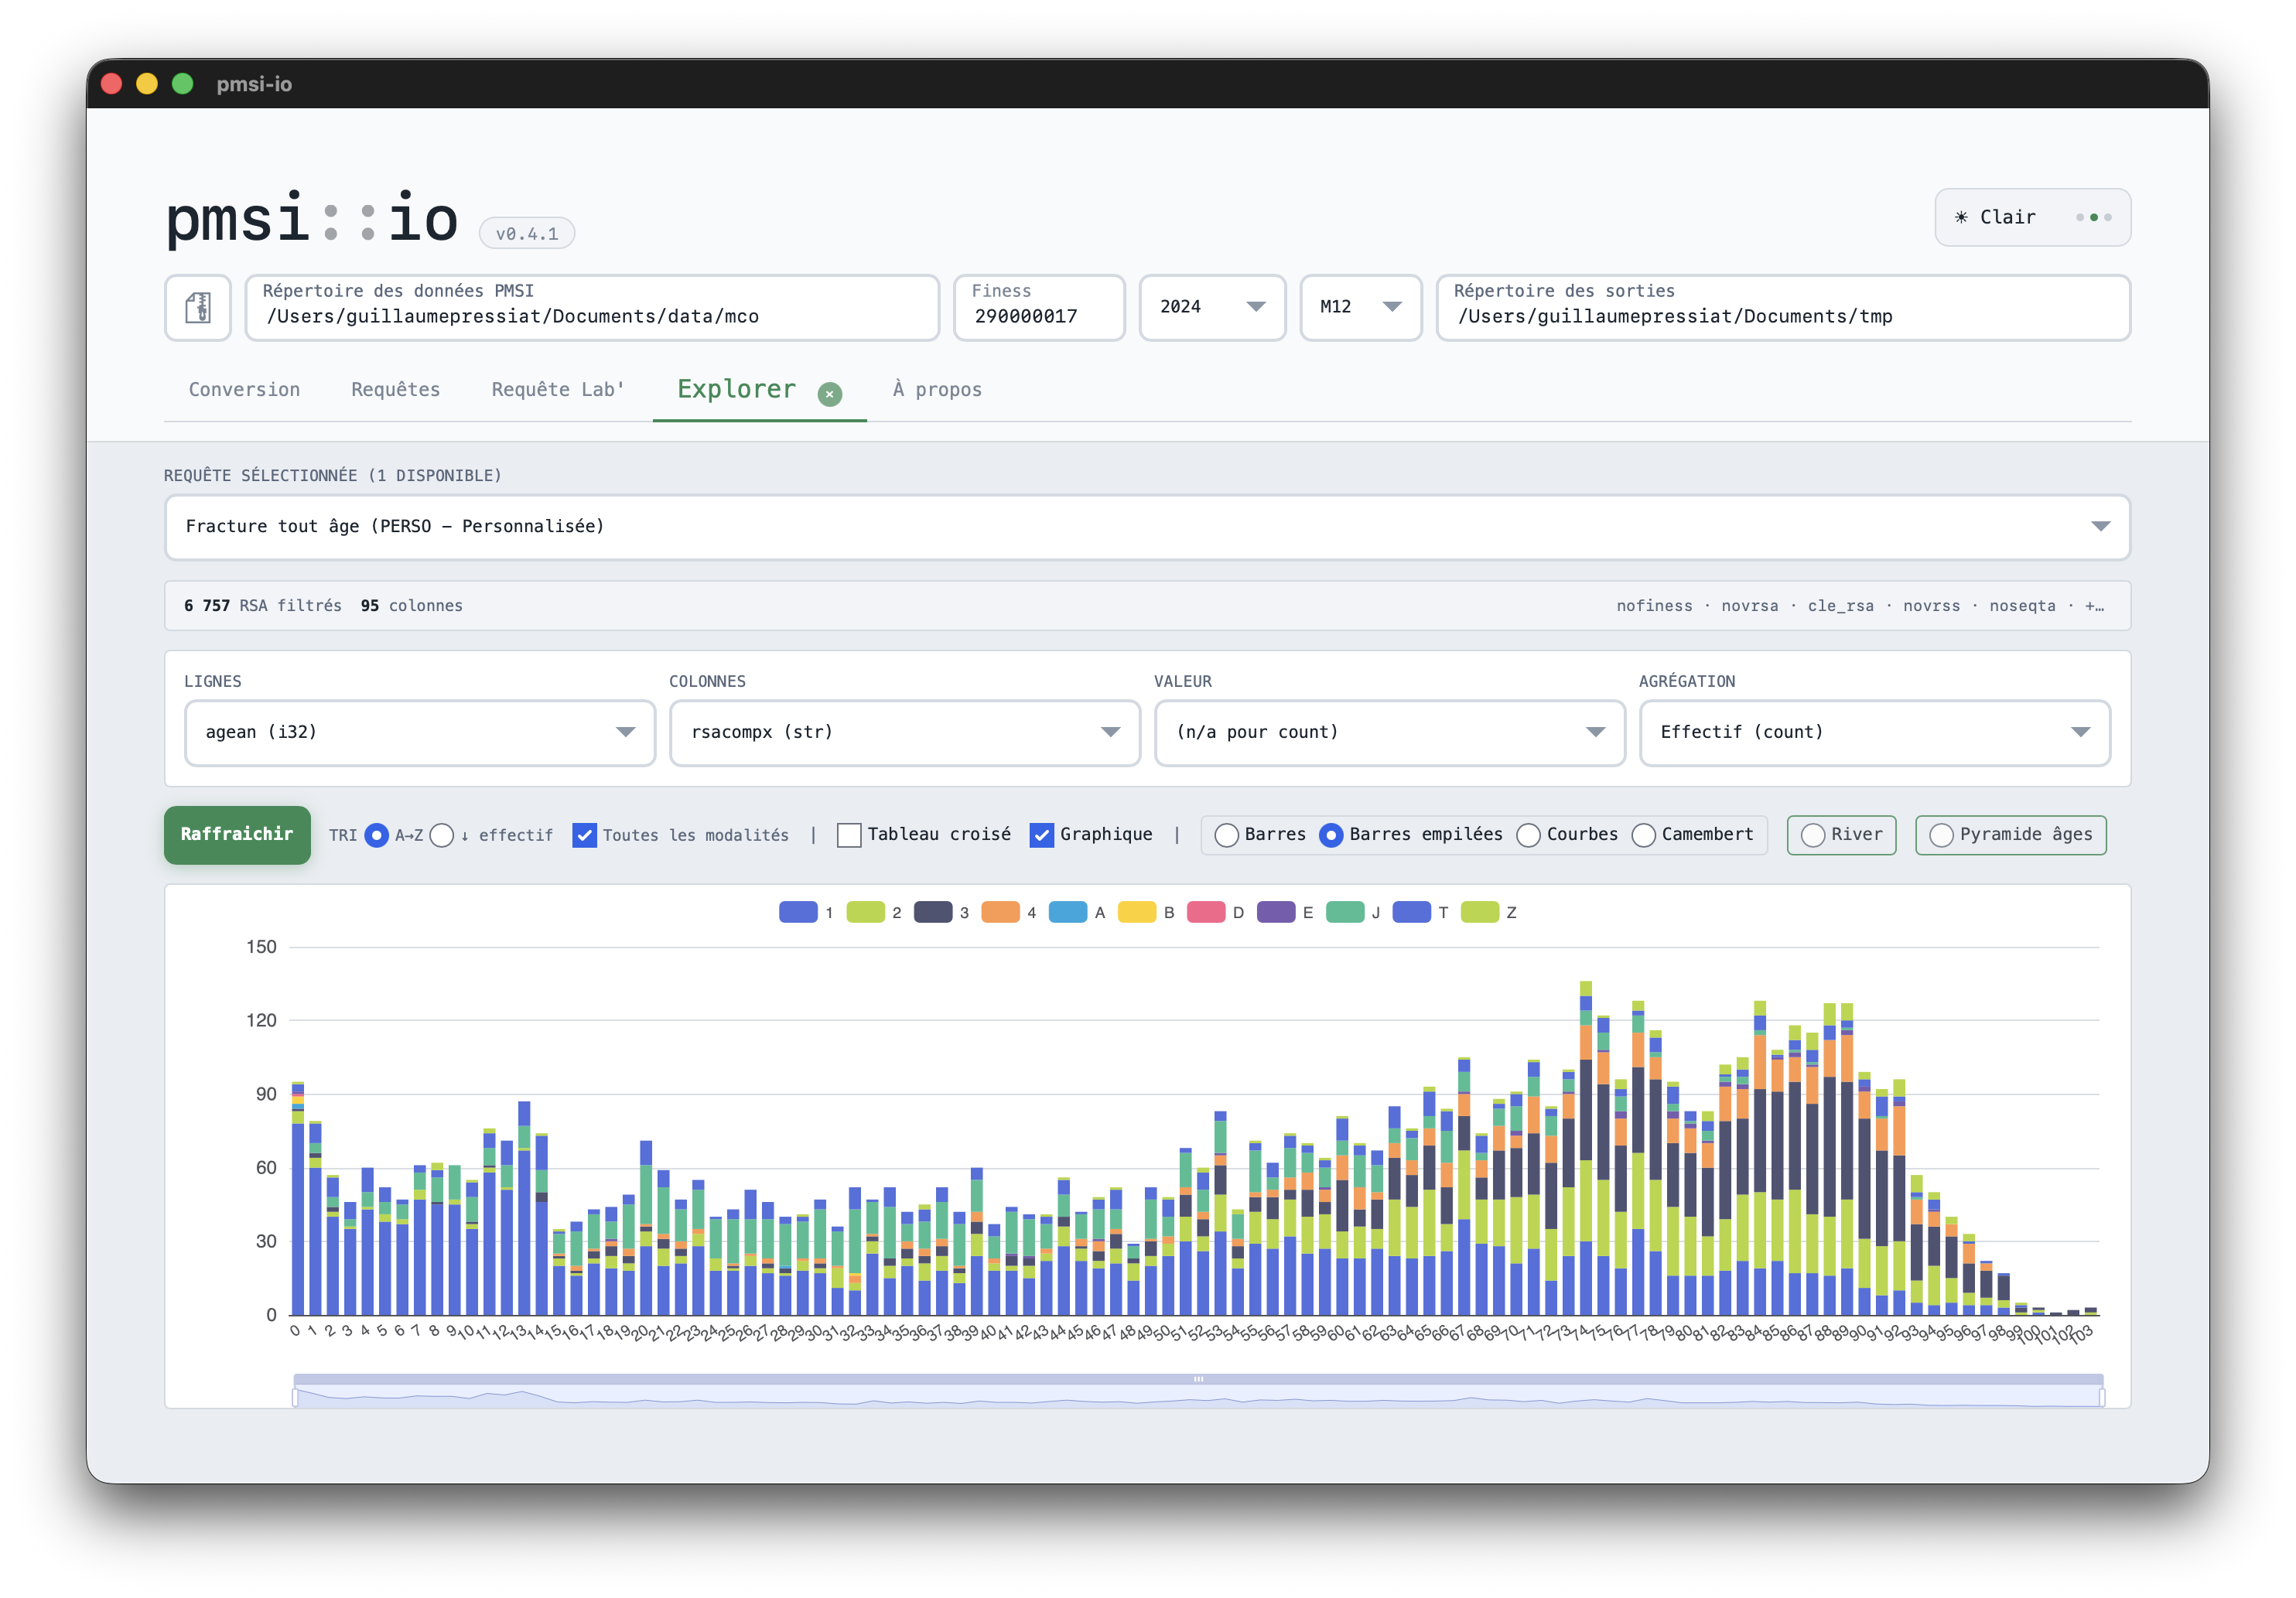
Task: Select Camembert chart type
Action: coord(1643,835)
